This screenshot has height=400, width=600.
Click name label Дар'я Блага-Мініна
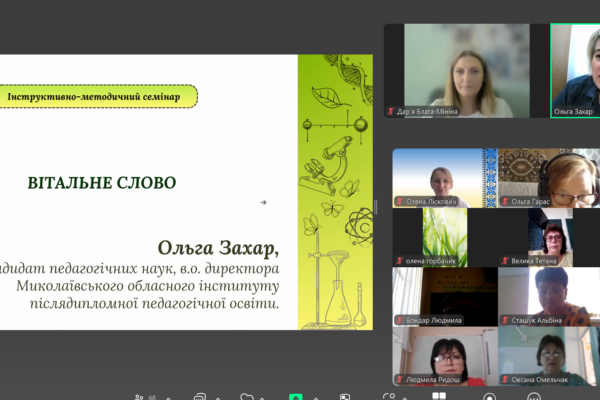(427, 111)
